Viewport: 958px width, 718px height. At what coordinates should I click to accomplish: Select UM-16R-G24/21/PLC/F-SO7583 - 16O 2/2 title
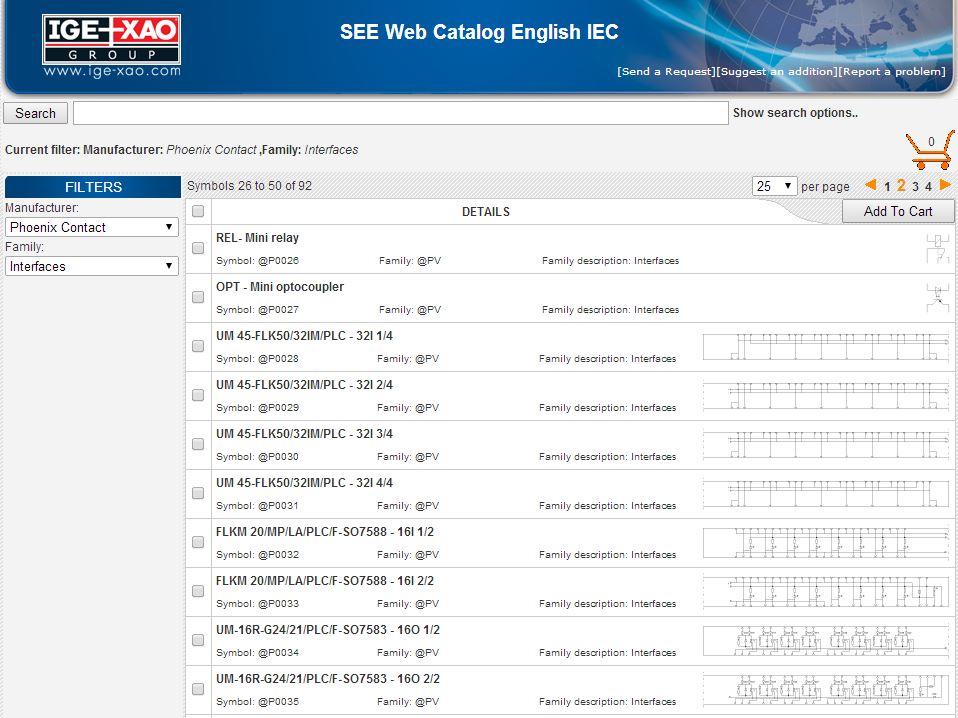coord(328,678)
